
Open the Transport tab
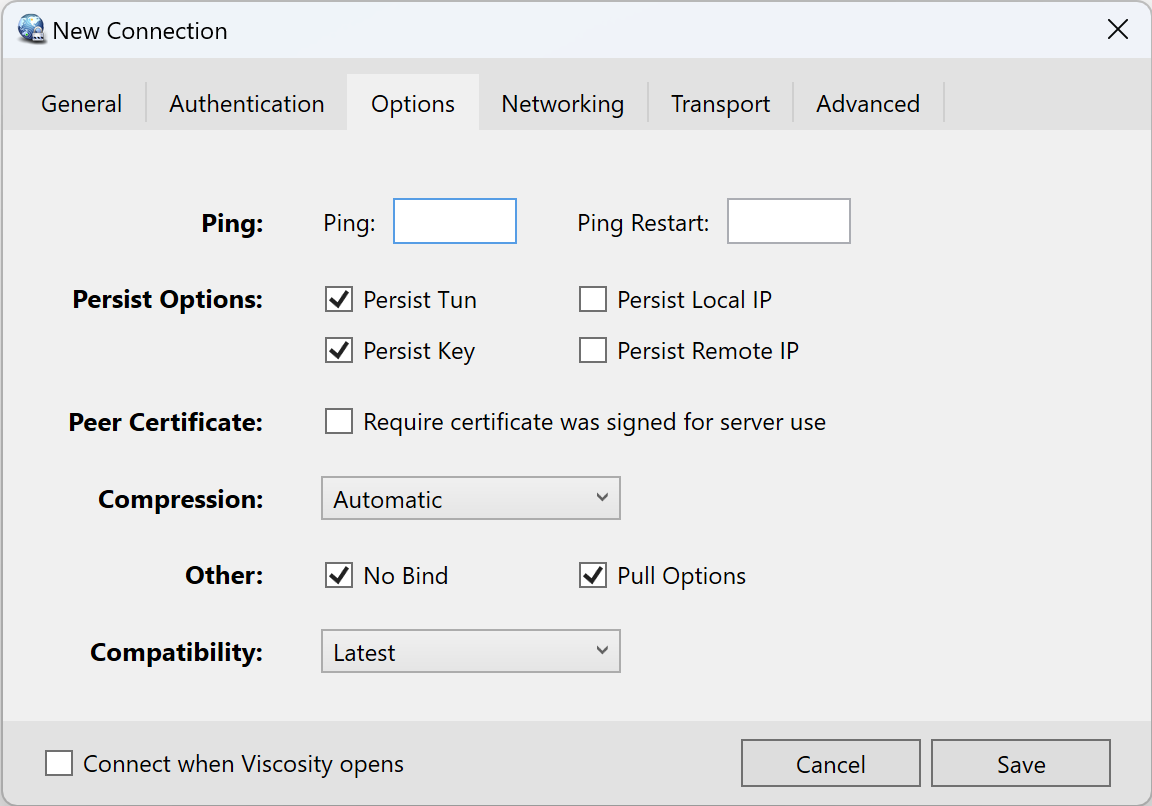721,104
